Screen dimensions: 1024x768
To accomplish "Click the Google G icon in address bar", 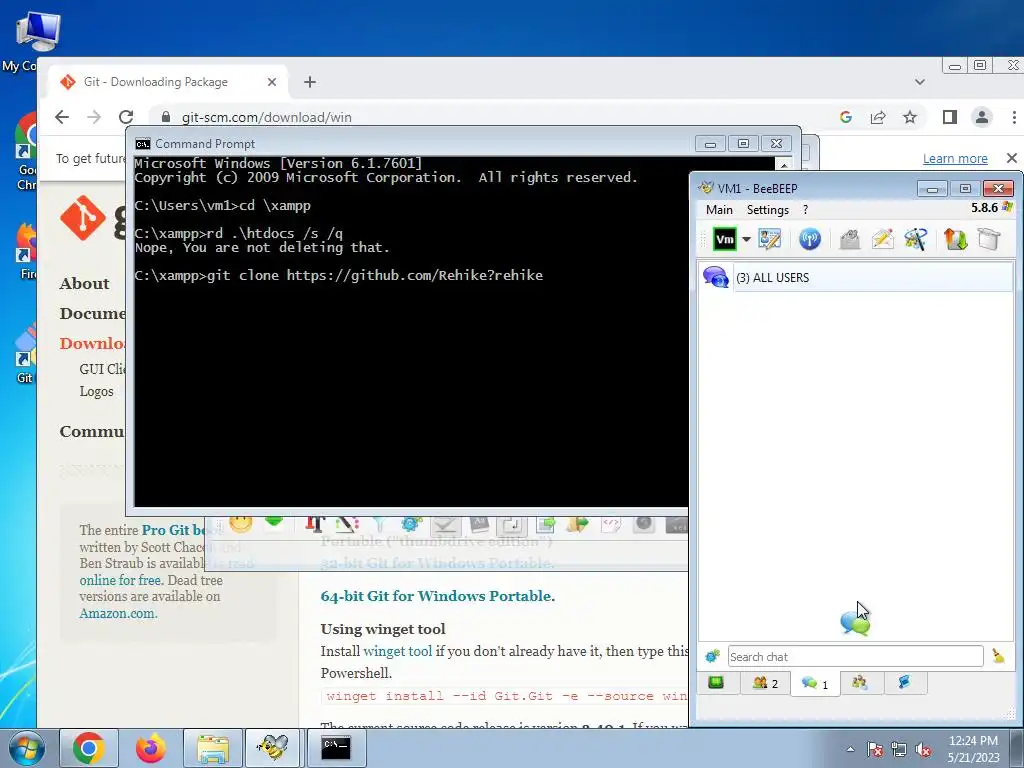I will pos(846,117).
